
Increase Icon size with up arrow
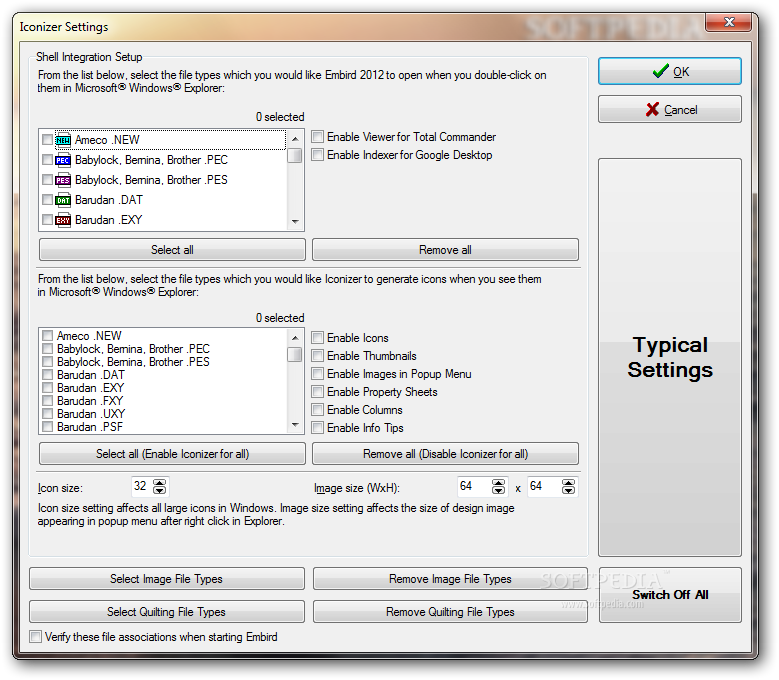click(159, 483)
